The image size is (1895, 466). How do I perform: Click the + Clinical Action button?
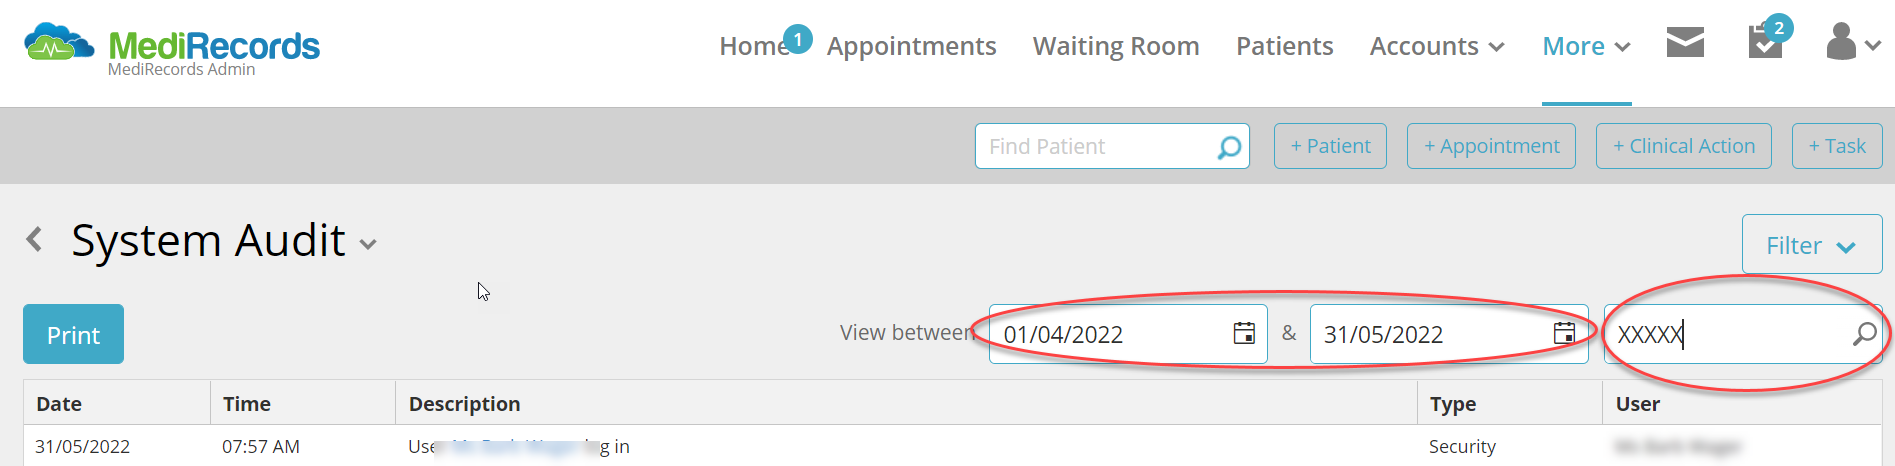click(x=1684, y=146)
